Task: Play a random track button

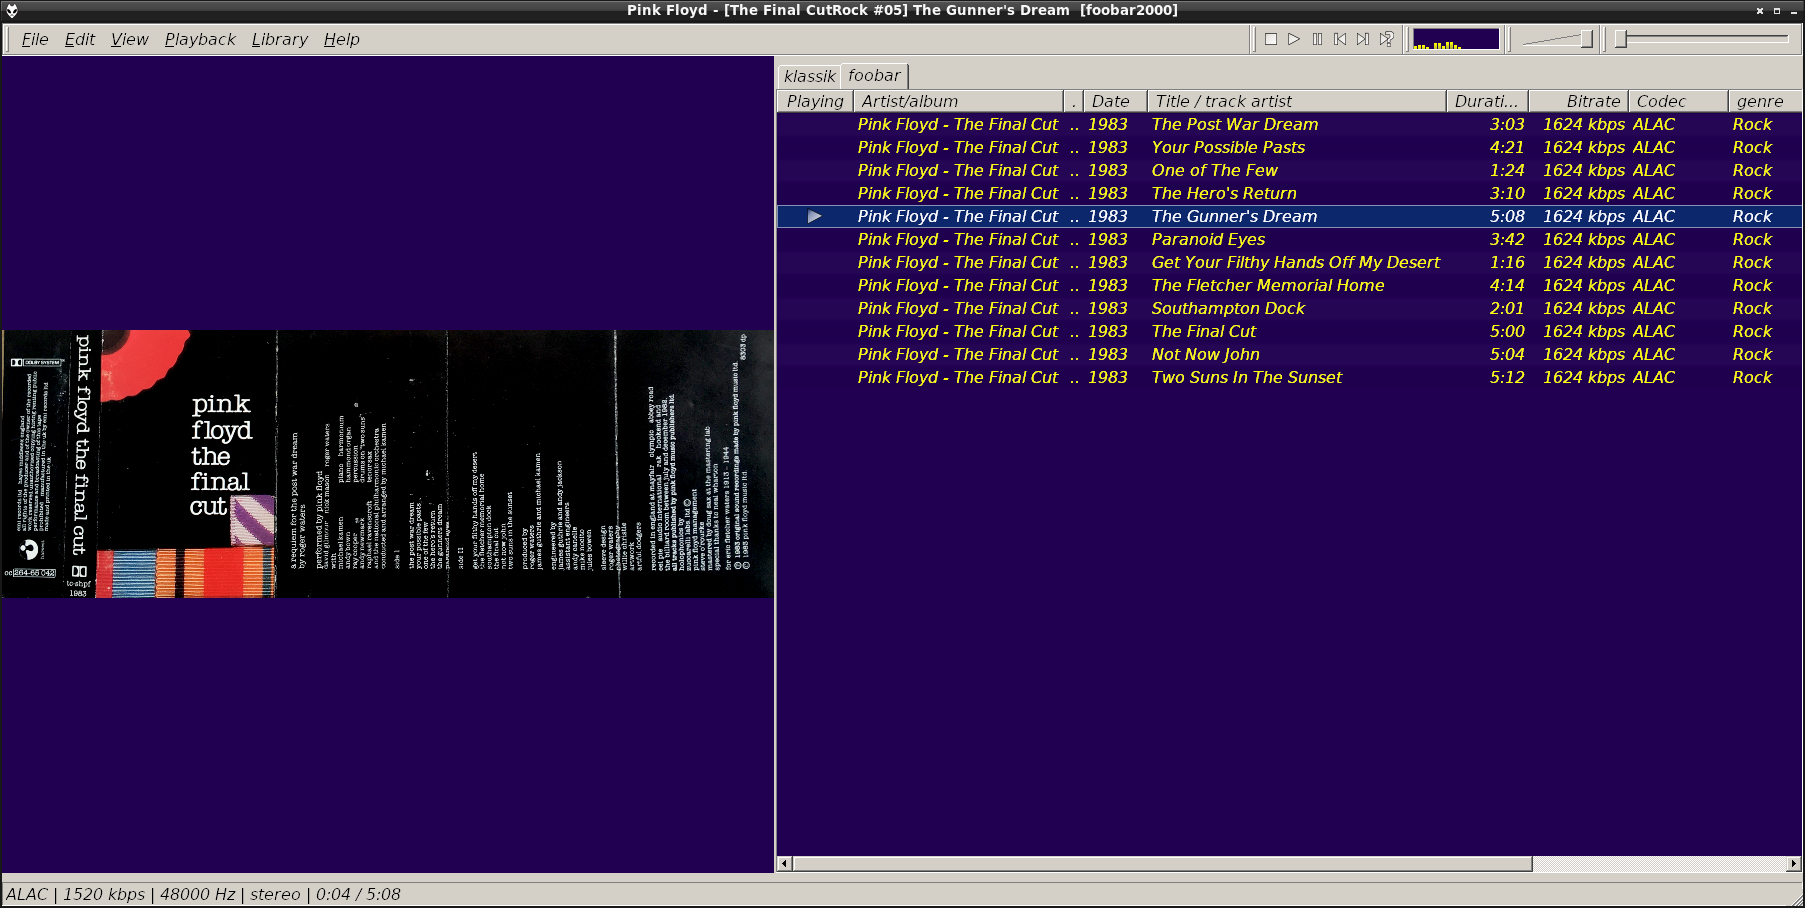Action: [x=1386, y=39]
